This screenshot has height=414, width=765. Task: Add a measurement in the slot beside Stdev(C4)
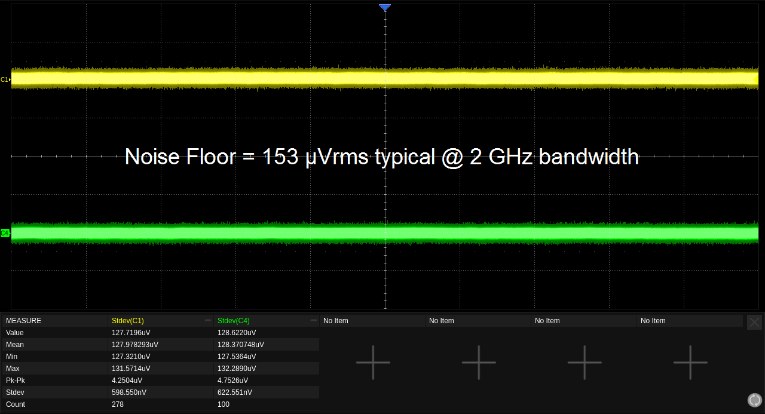pyautogui.click(x=373, y=362)
